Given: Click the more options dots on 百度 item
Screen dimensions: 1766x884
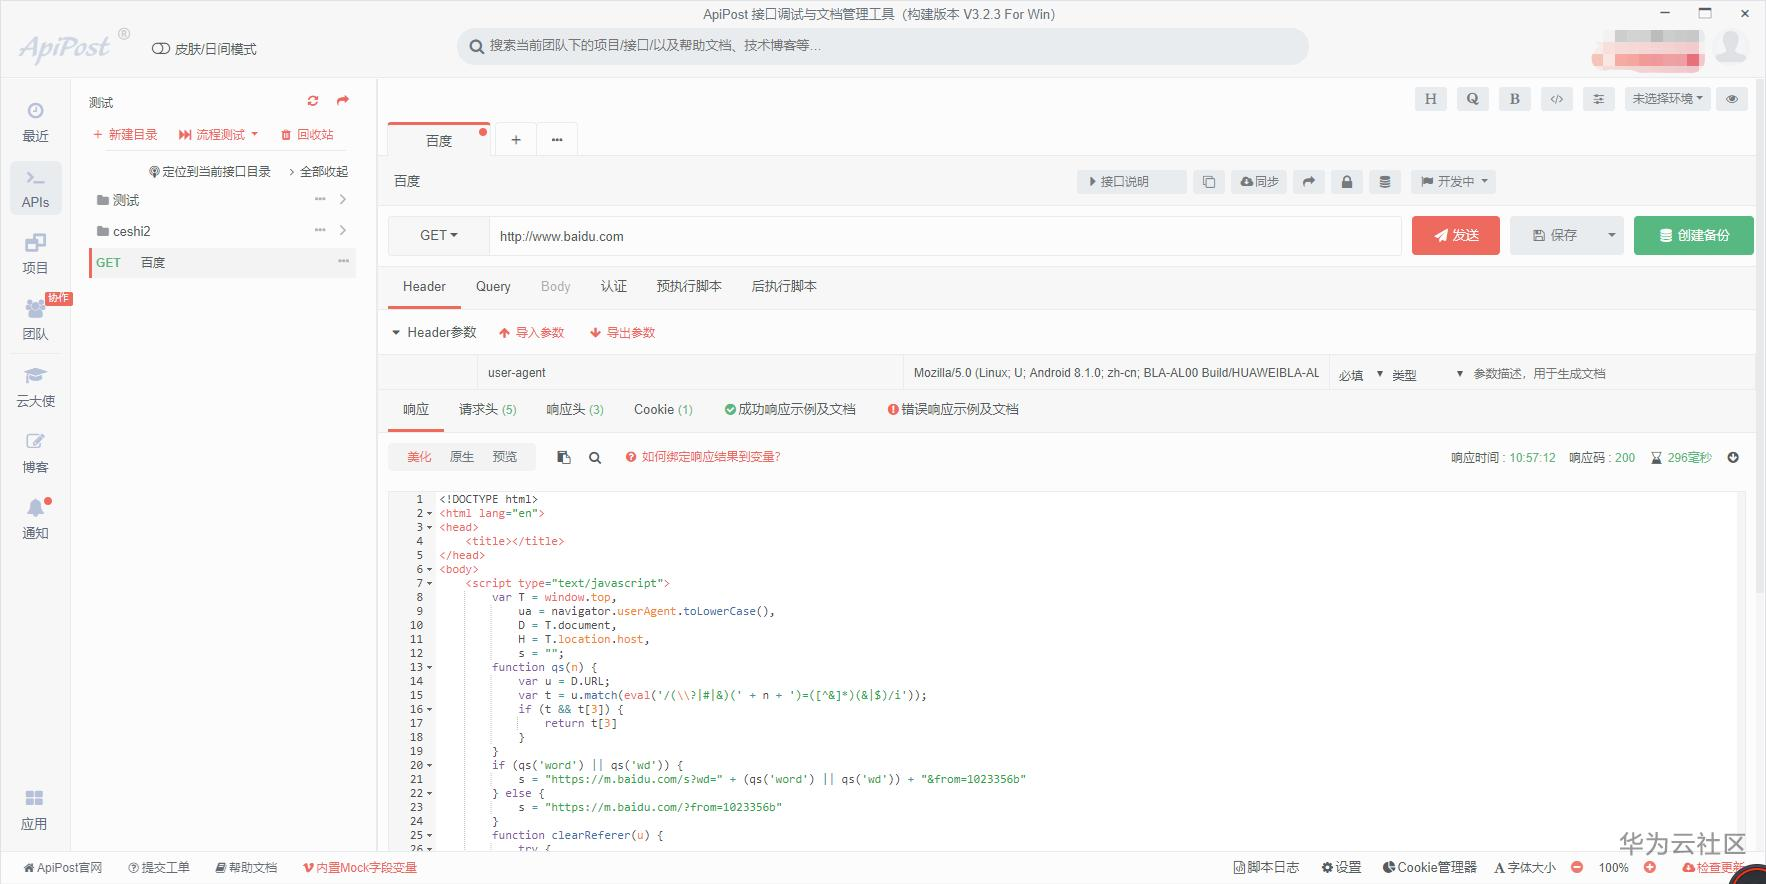Looking at the screenshot, I should (343, 262).
